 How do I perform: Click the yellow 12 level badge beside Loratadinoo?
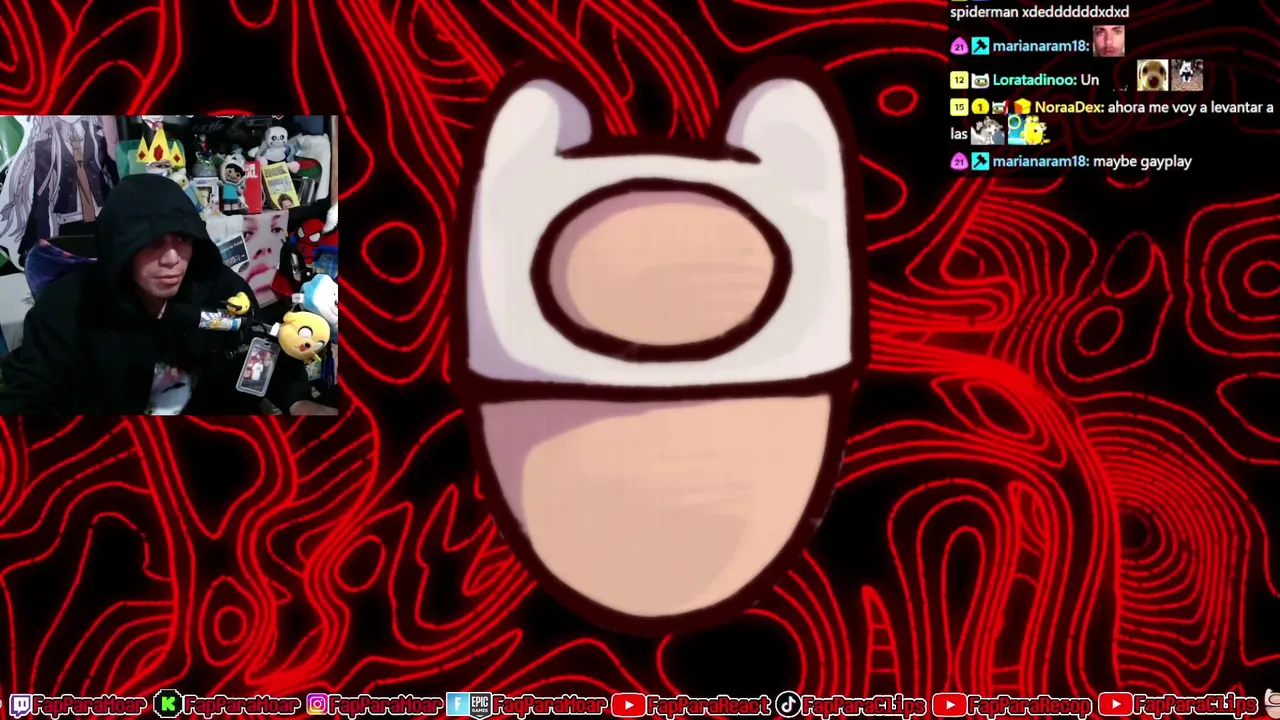(959, 80)
